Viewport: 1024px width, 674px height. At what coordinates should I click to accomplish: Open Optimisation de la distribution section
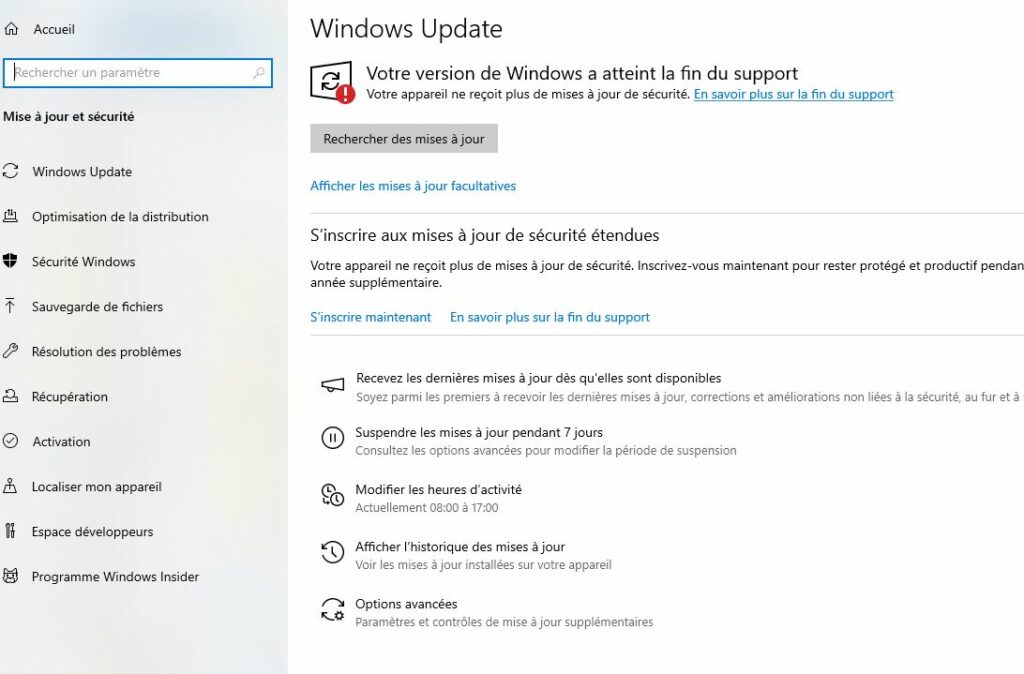click(x=120, y=217)
